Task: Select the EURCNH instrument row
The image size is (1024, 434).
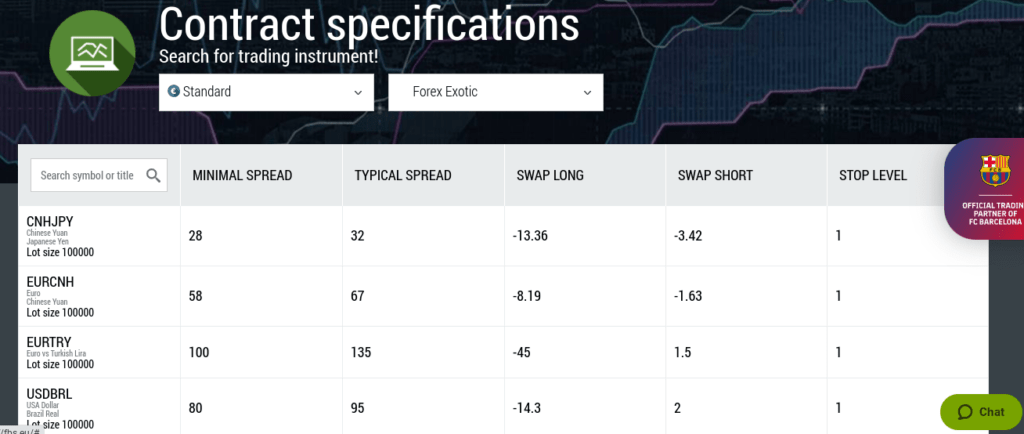Action: (503, 296)
